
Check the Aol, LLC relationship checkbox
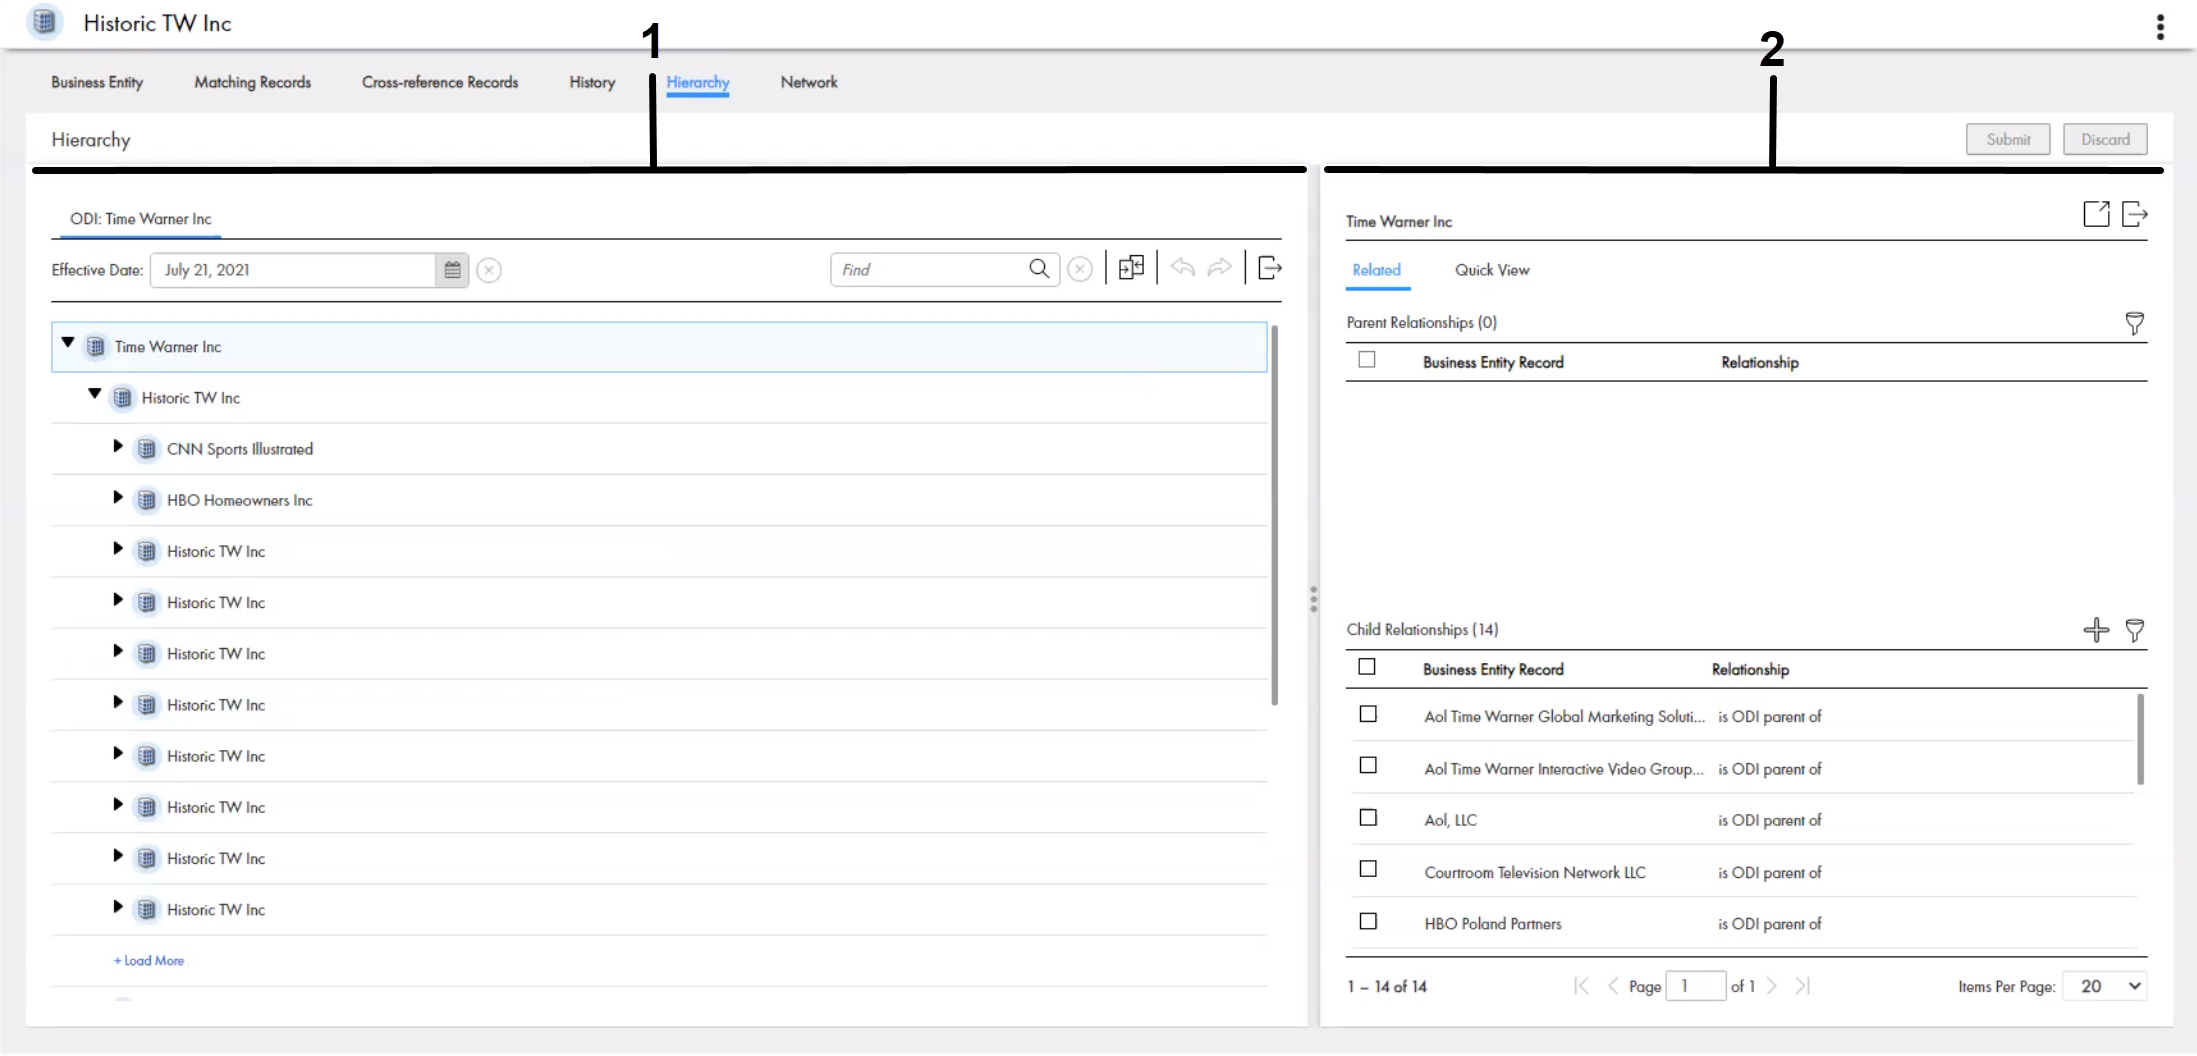click(1368, 818)
